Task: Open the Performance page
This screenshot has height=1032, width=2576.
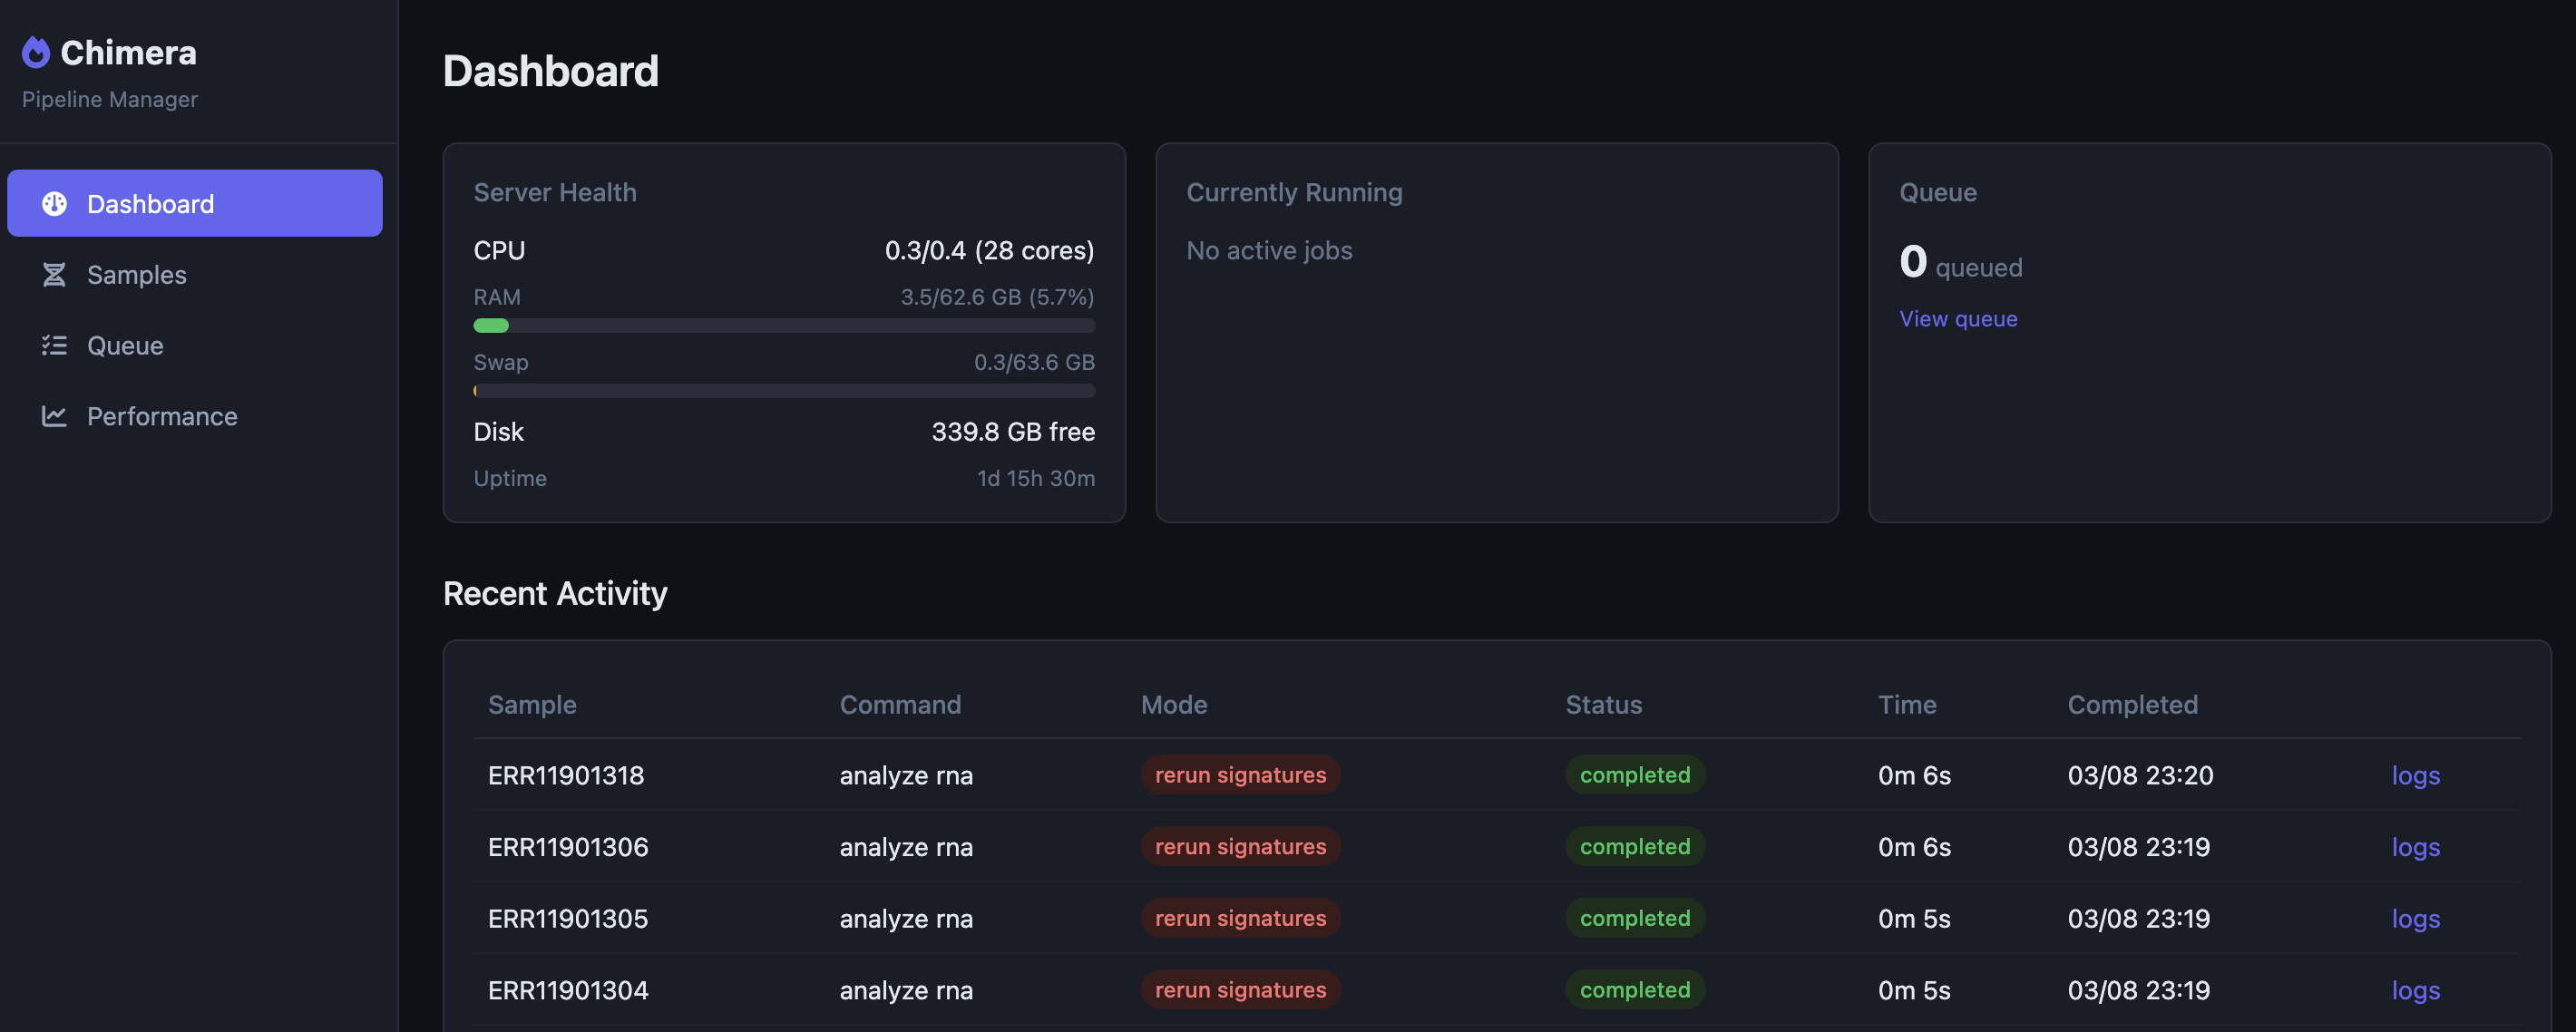Action: (x=161, y=416)
